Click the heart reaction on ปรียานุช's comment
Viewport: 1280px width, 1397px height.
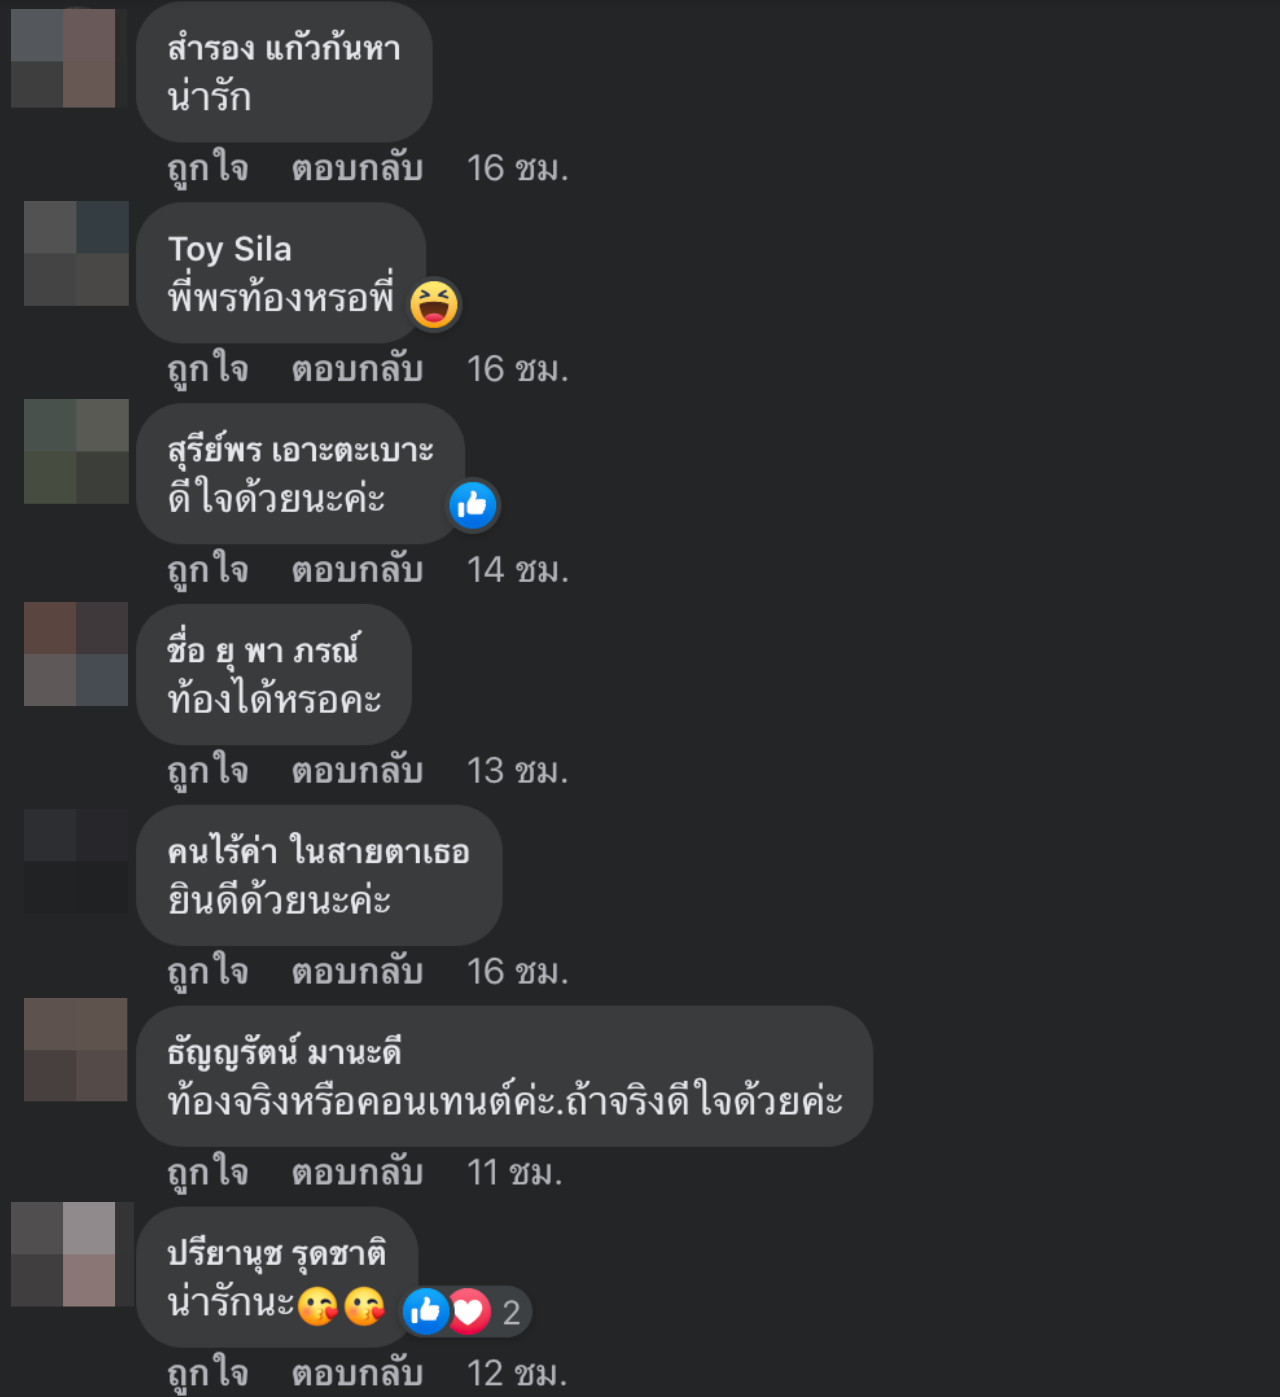(468, 1311)
